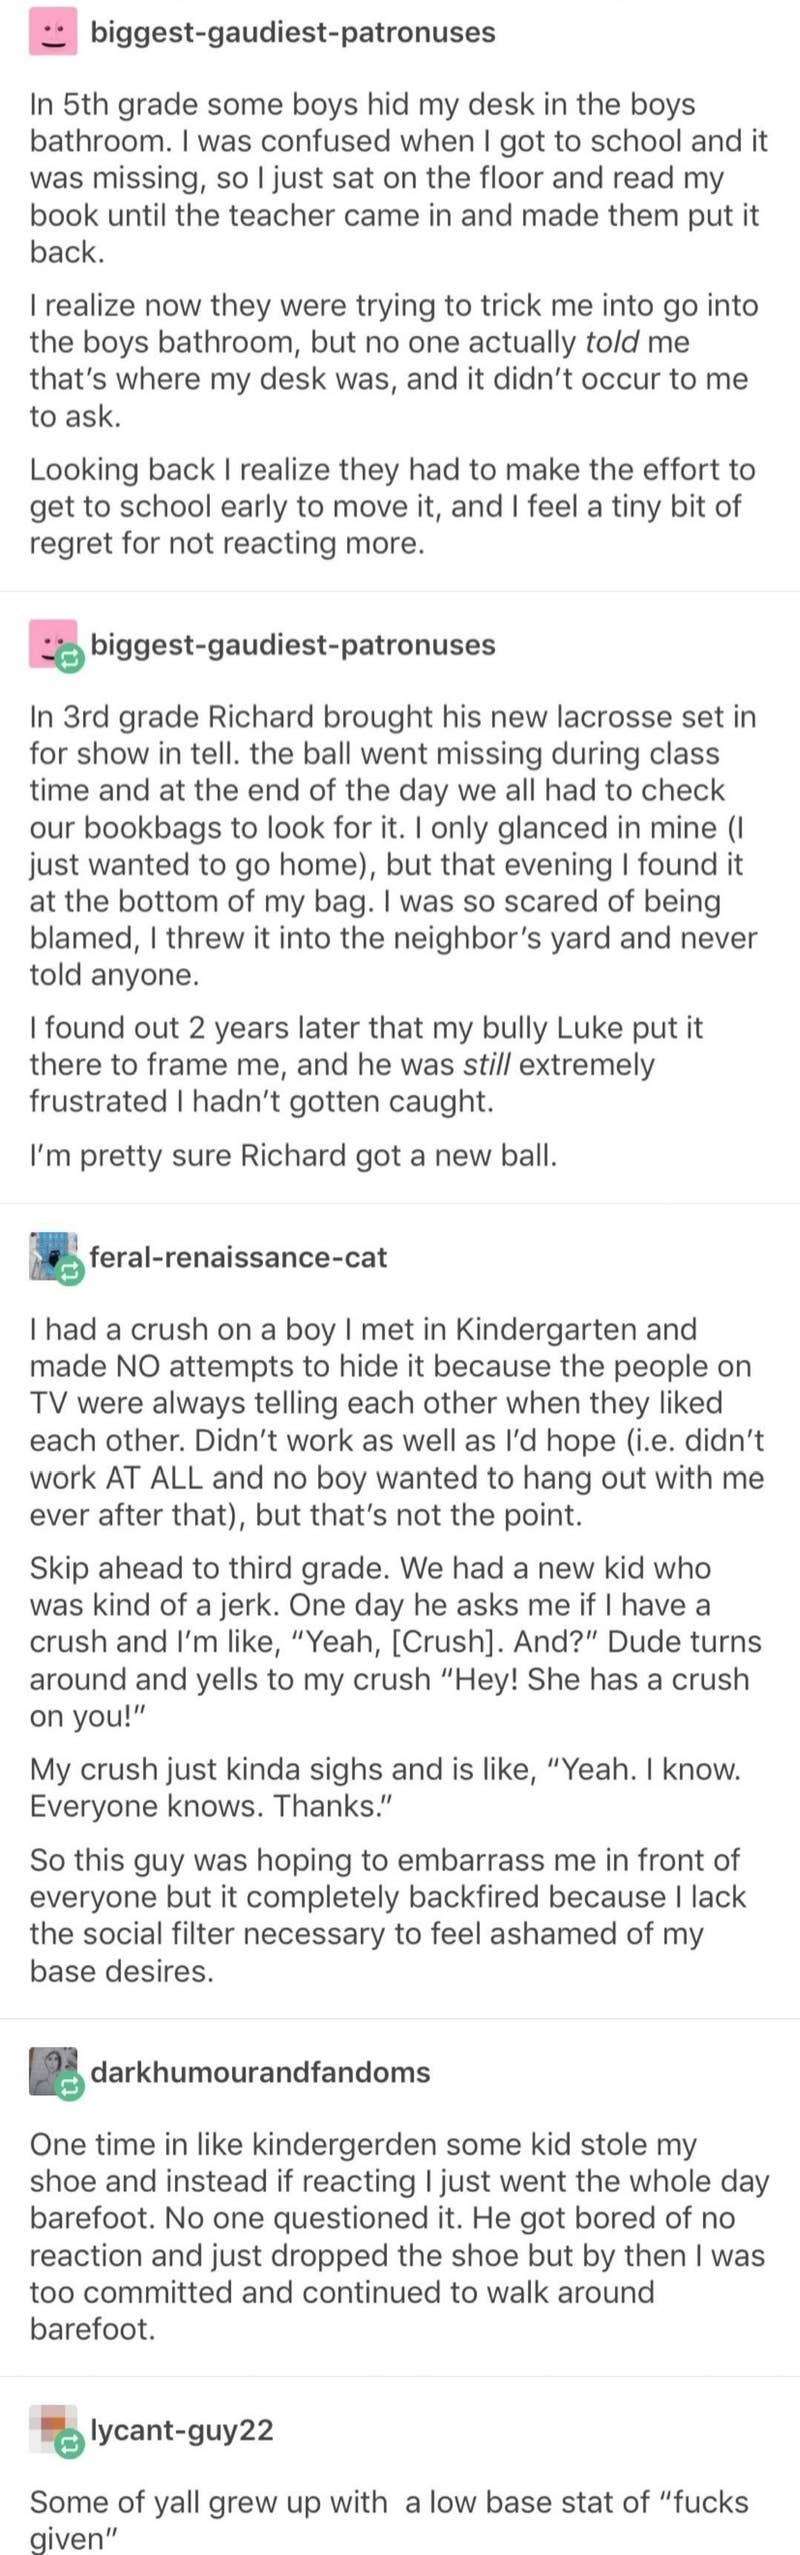
Task: Click the paragraph starting "I found out 2 years later"
Action: (x=365, y=1064)
